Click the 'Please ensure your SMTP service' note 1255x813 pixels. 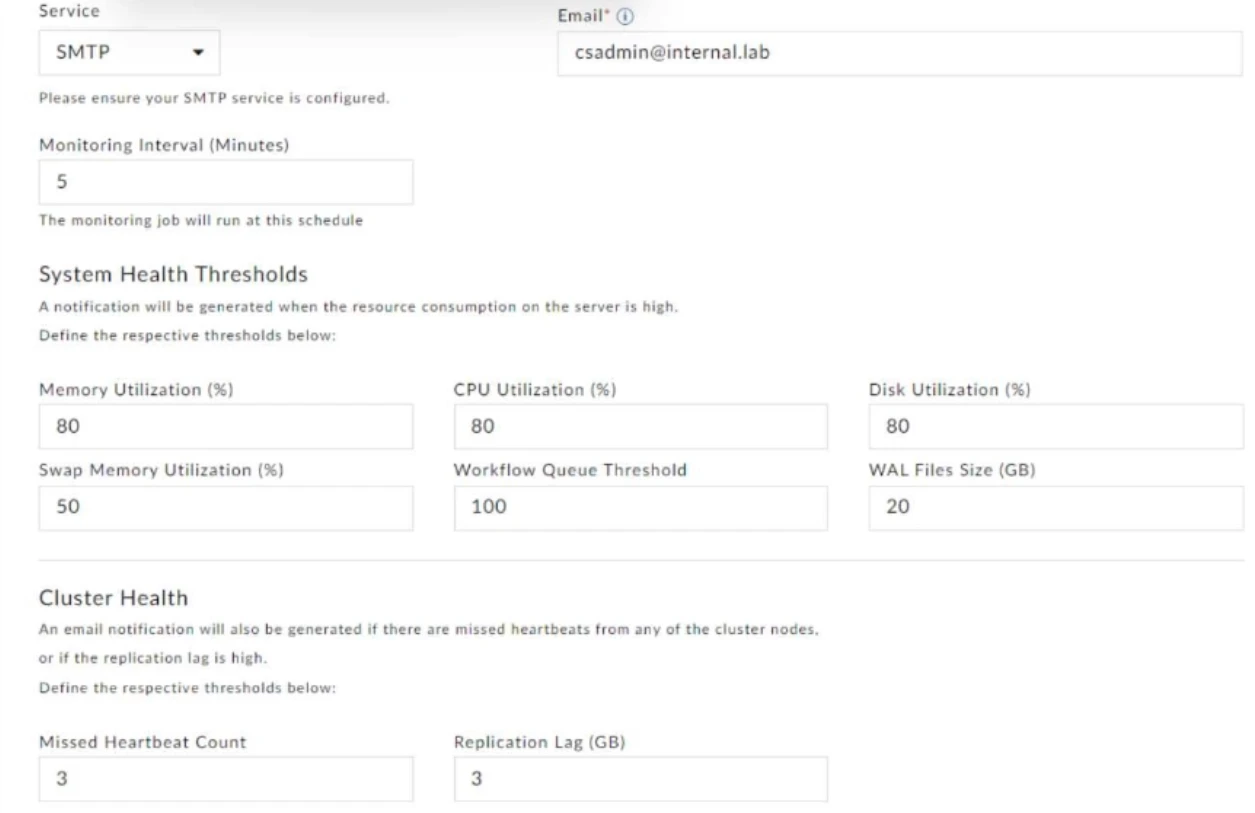click(213, 98)
